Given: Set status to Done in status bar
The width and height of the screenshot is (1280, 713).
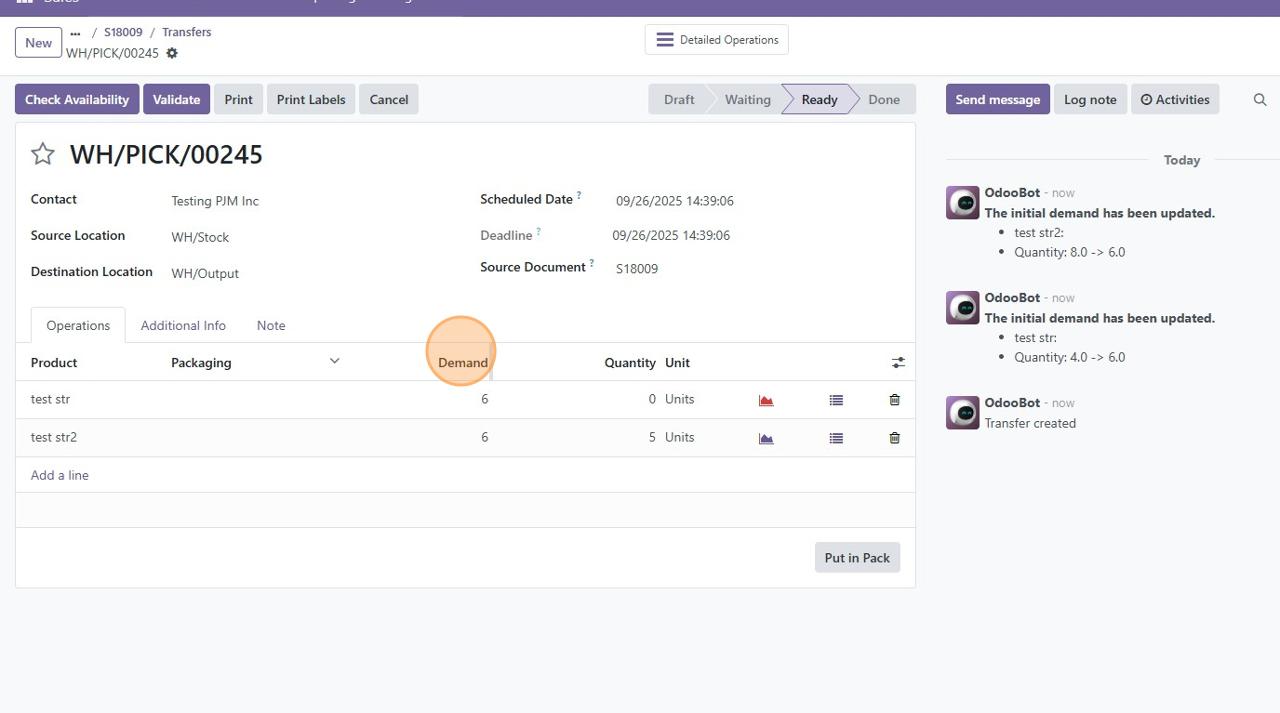Looking at the screenshot, I should pos(883,100).
